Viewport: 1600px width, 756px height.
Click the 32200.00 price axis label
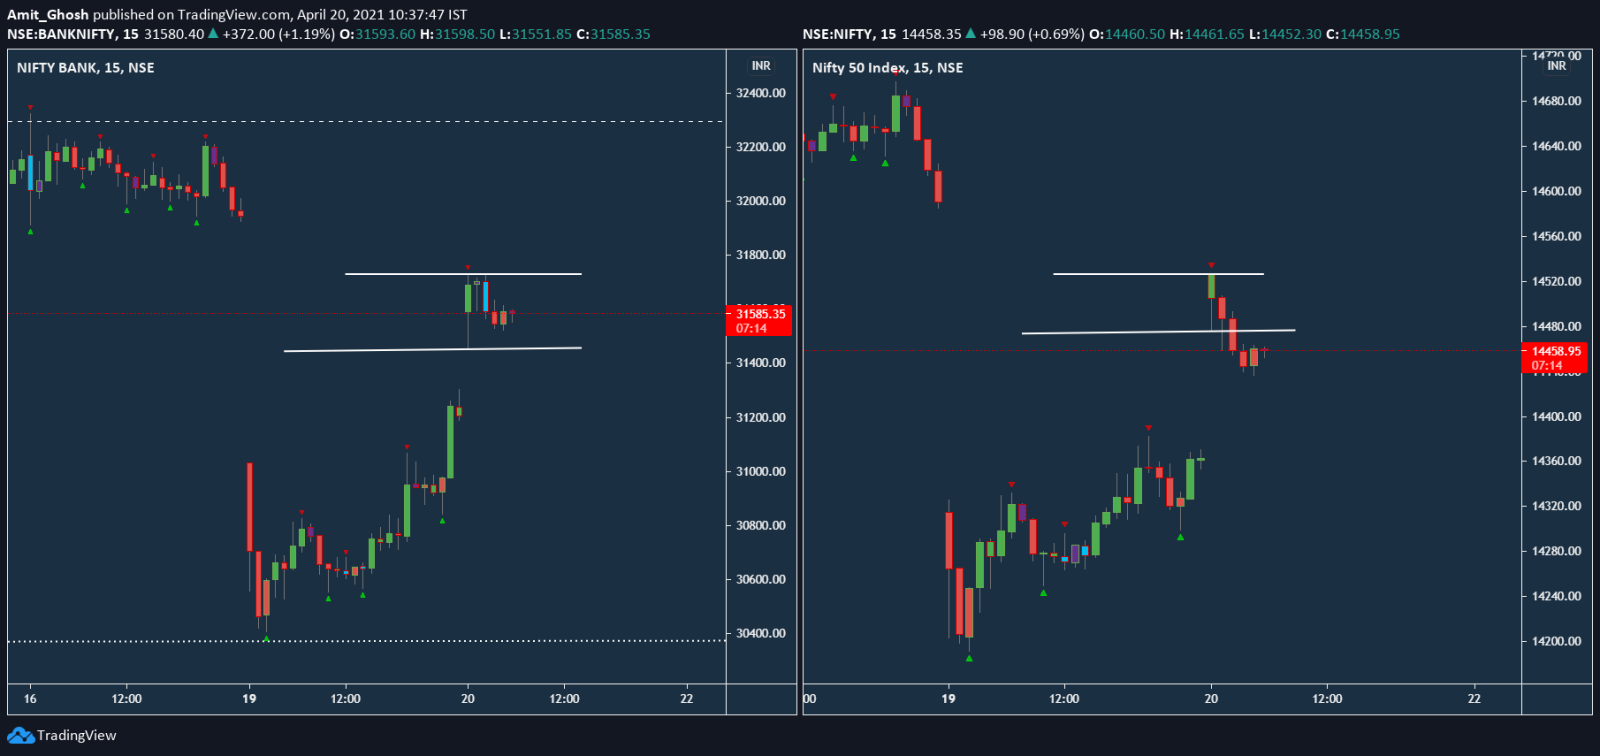(x=761, y=147)
